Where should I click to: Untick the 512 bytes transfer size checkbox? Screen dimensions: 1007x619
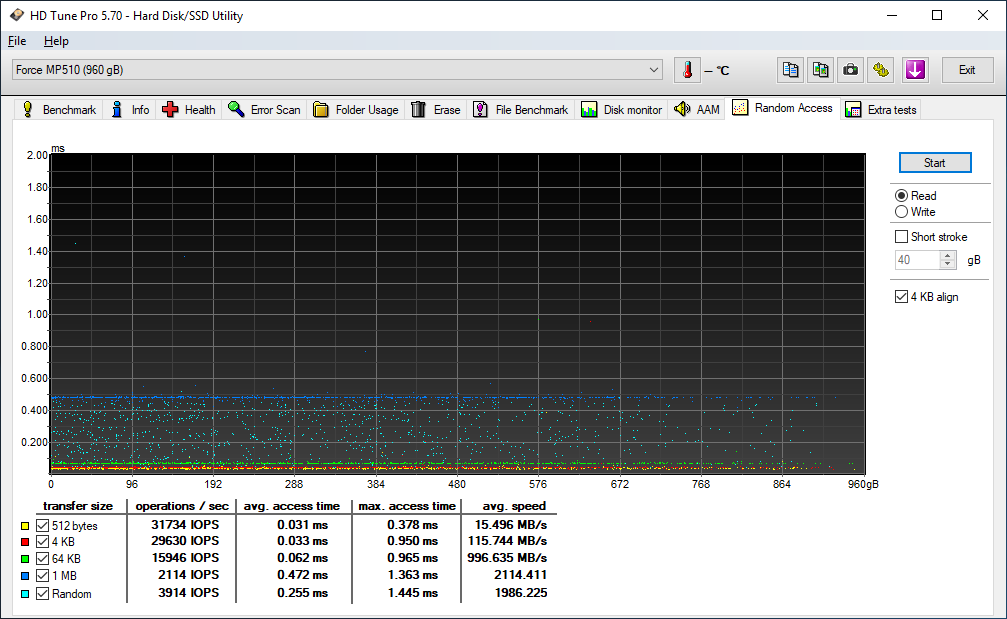point(42,526)
